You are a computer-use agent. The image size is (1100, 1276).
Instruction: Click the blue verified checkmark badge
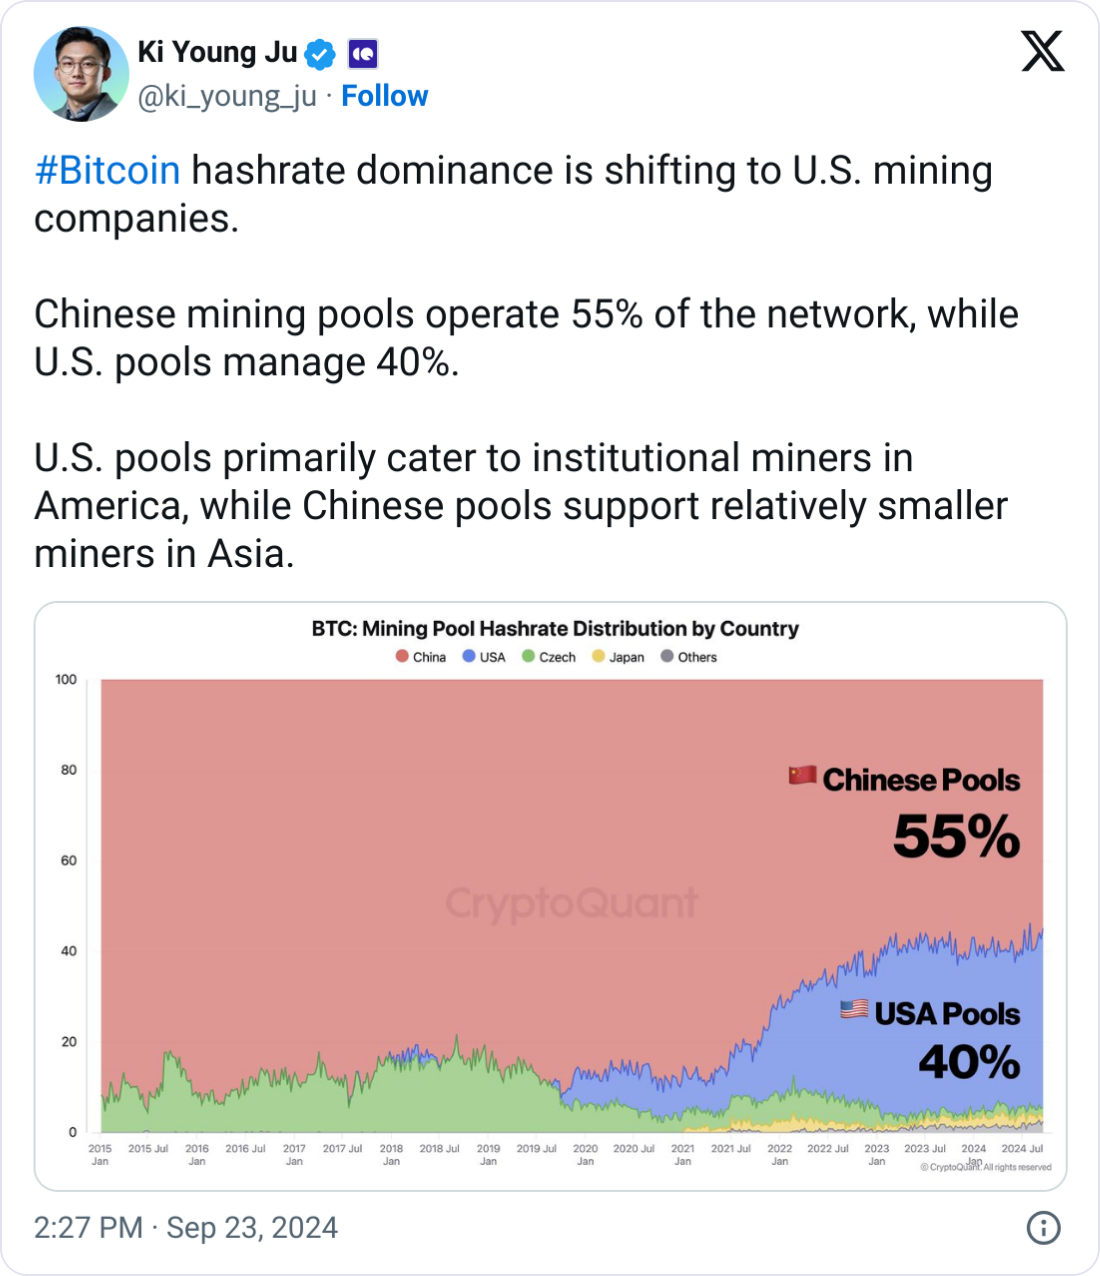(x=320, y=54)
